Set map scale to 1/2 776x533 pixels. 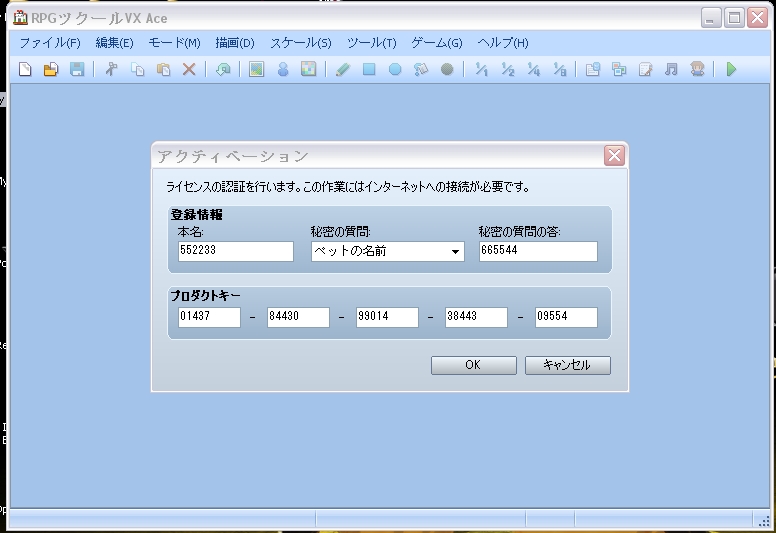(507, 69)
